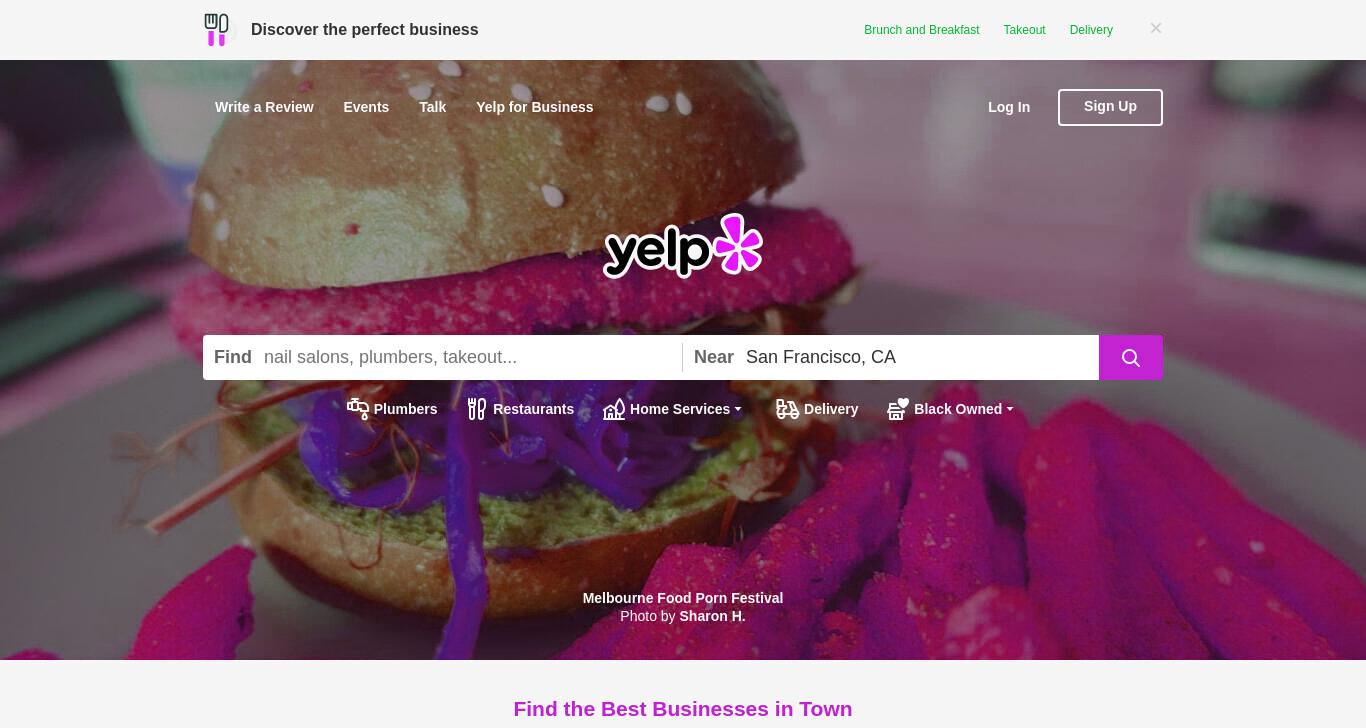Click the Delivery scooter icon
Image resolution: width=1366 pixels, height=728 pixels.
[787, 408]
